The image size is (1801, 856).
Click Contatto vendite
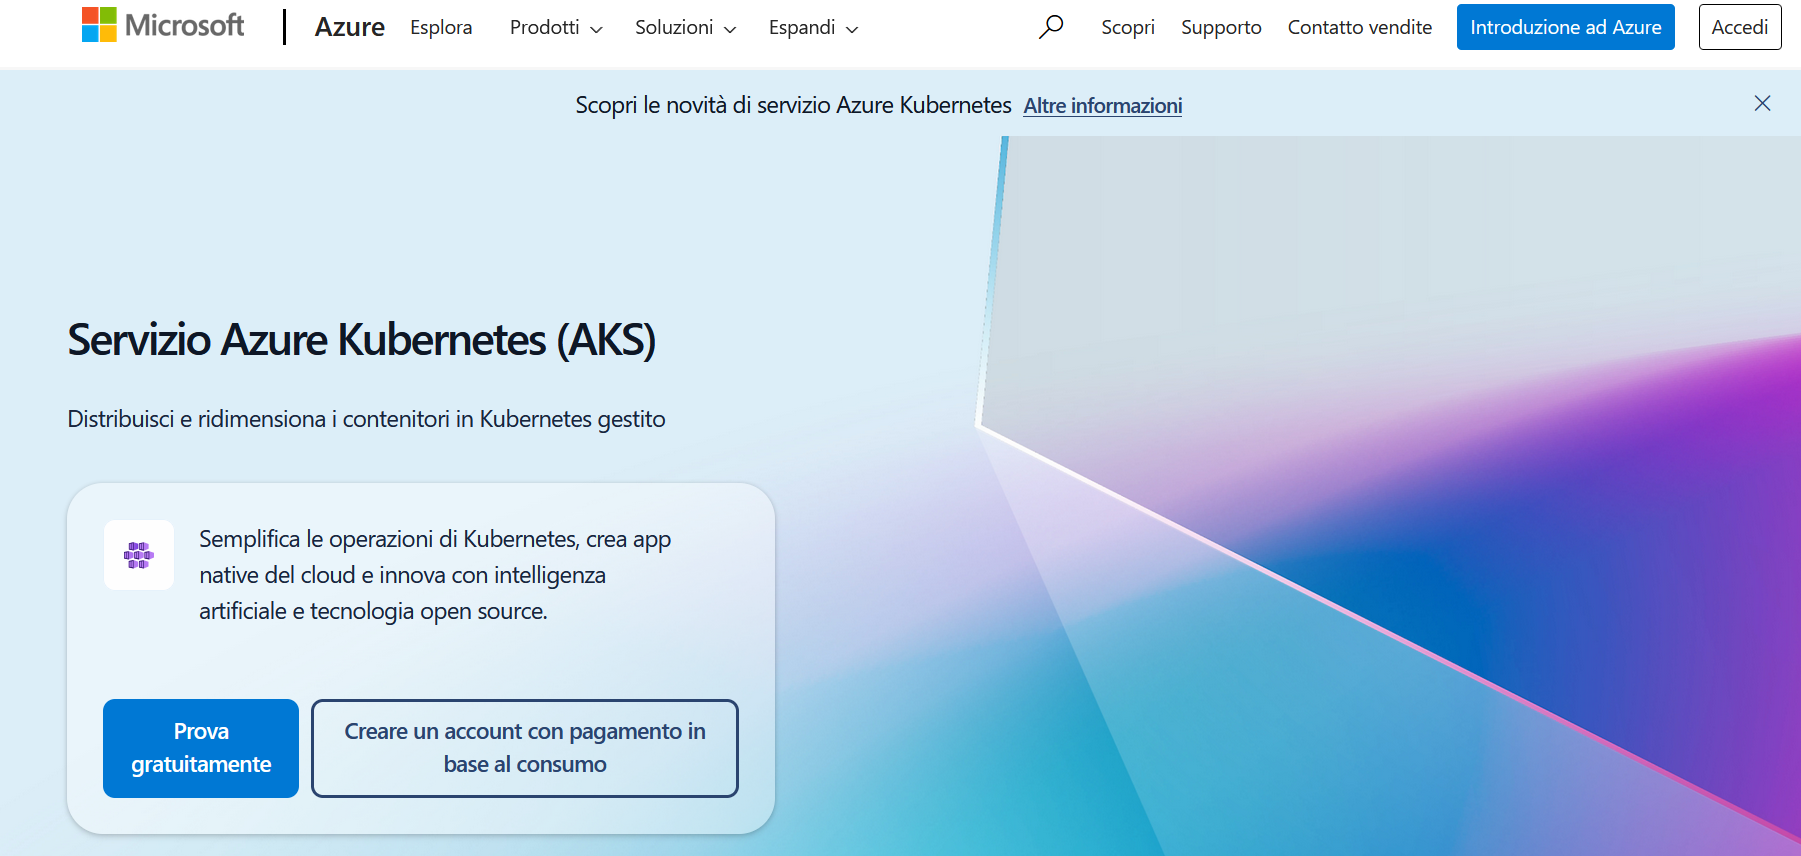pyautogui.click(x=1359, y=27)
